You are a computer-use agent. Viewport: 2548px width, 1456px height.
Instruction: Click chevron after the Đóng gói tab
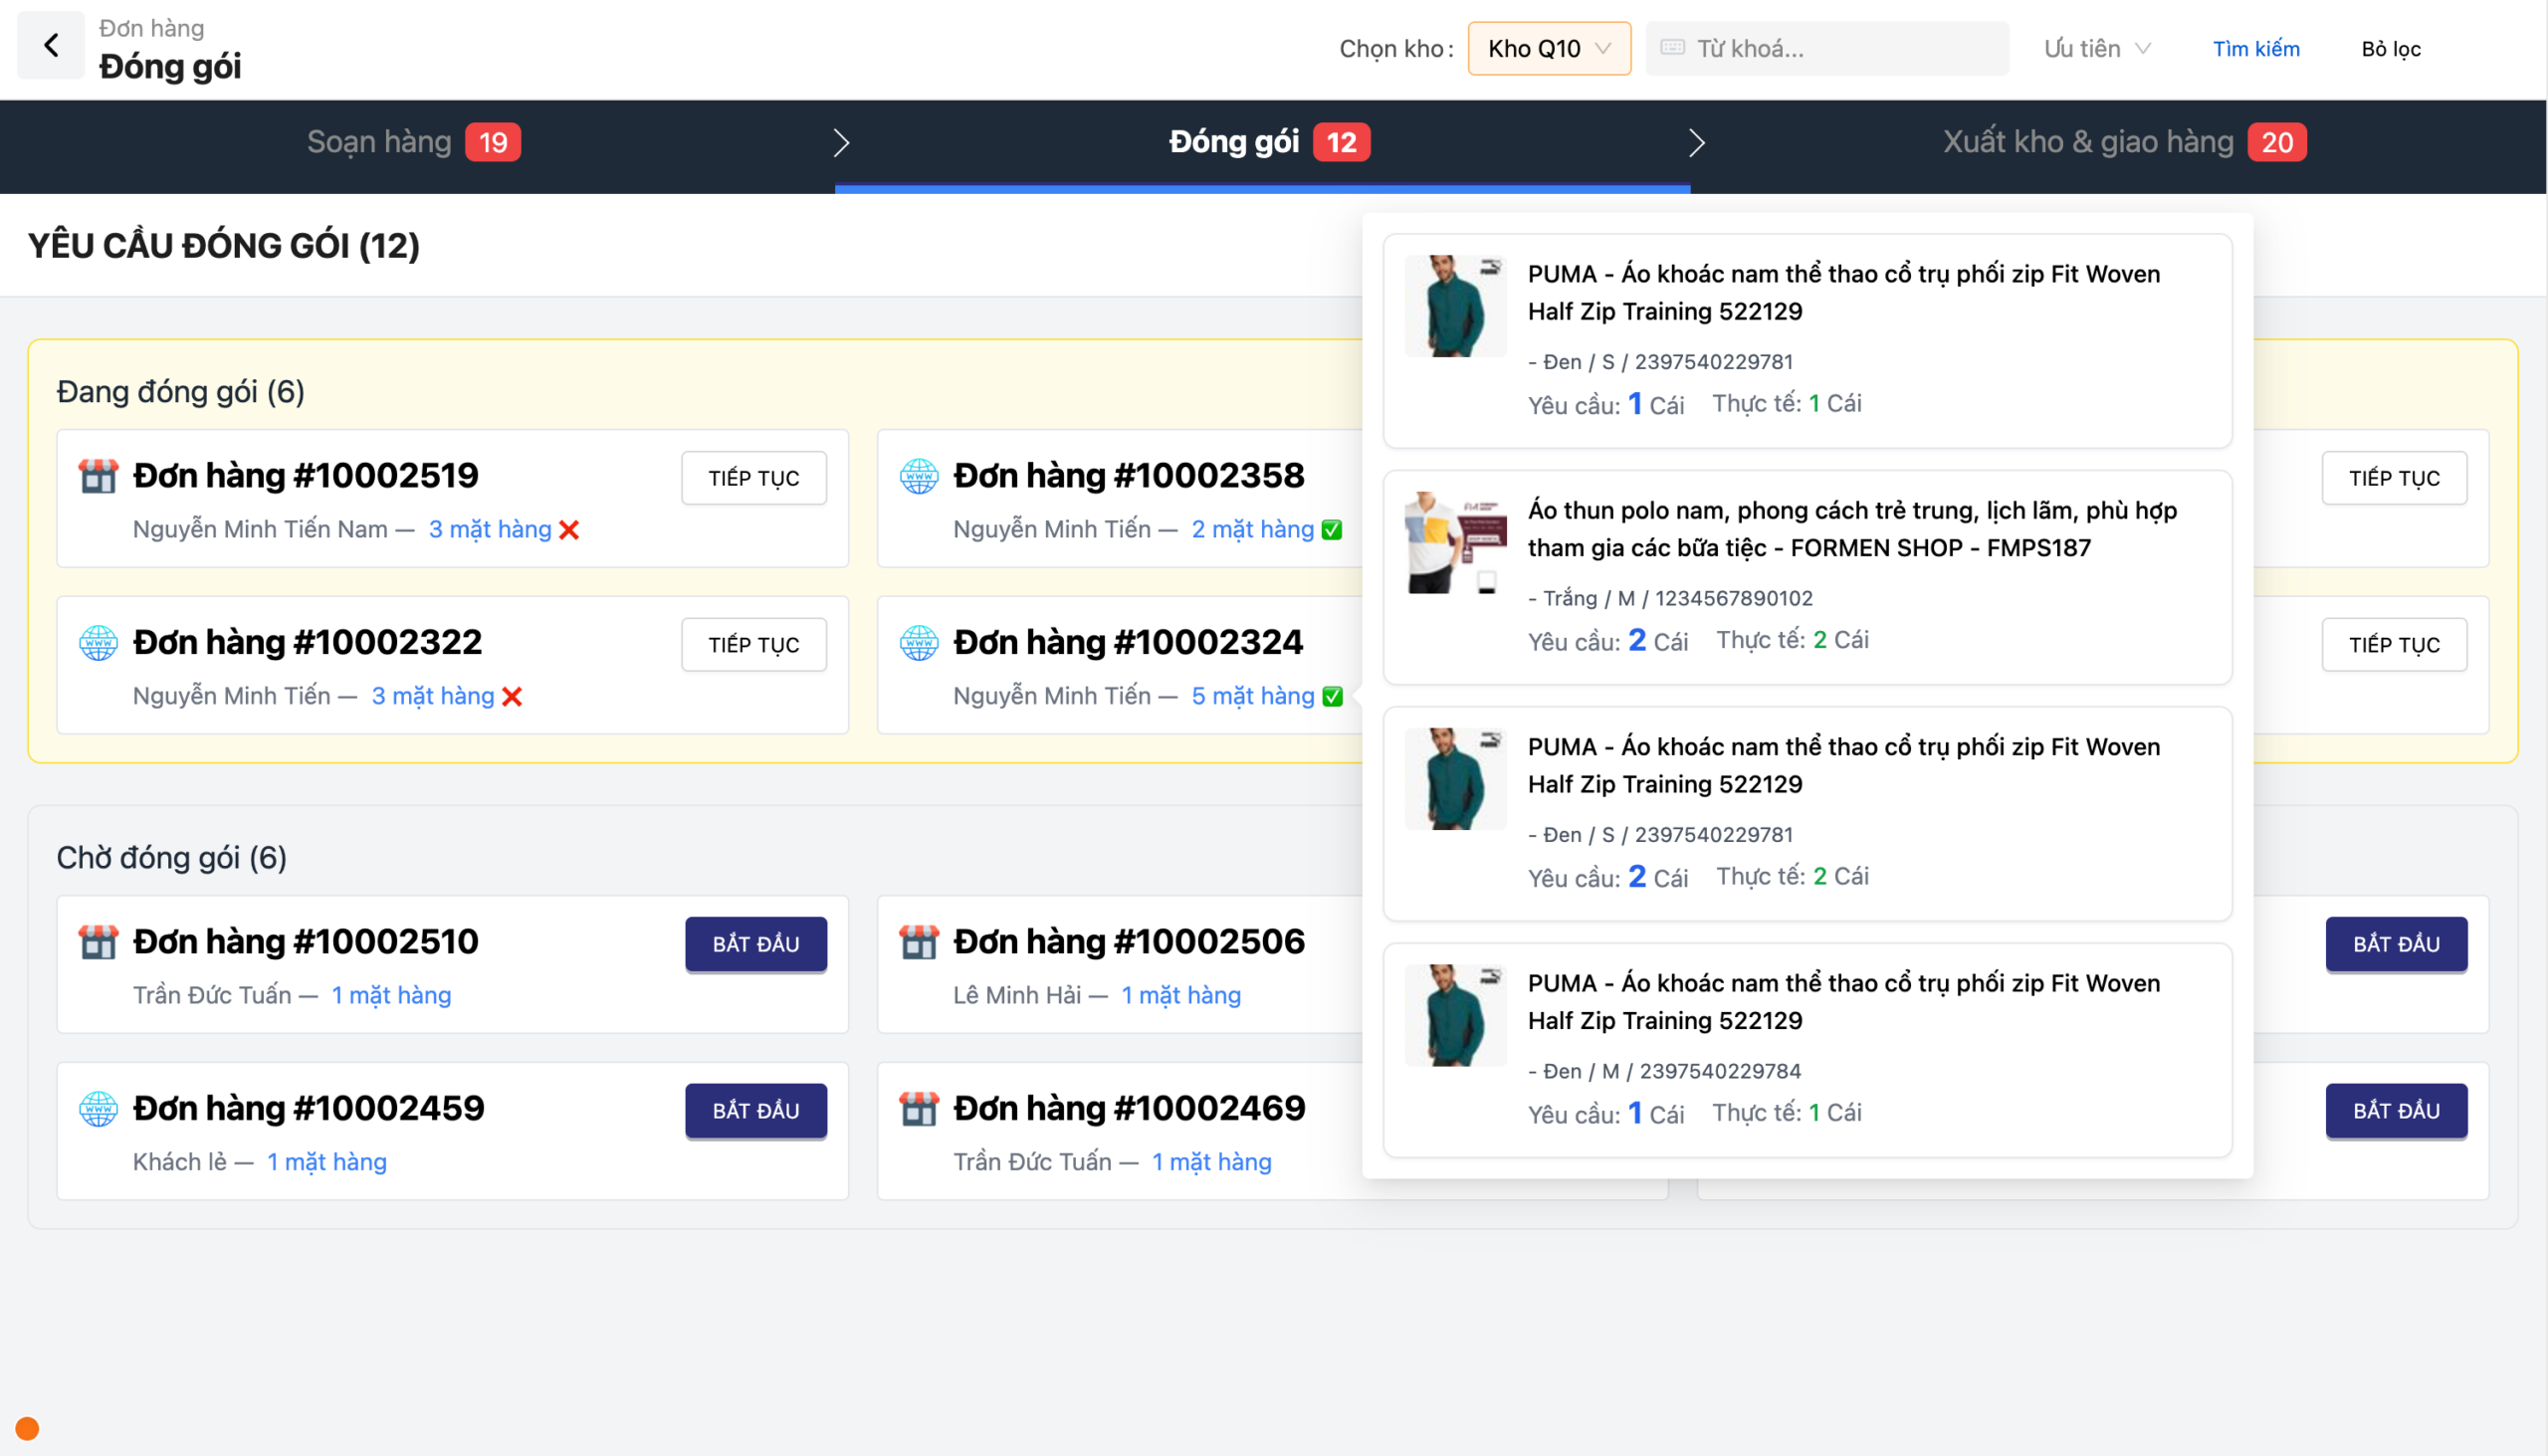1696,143
